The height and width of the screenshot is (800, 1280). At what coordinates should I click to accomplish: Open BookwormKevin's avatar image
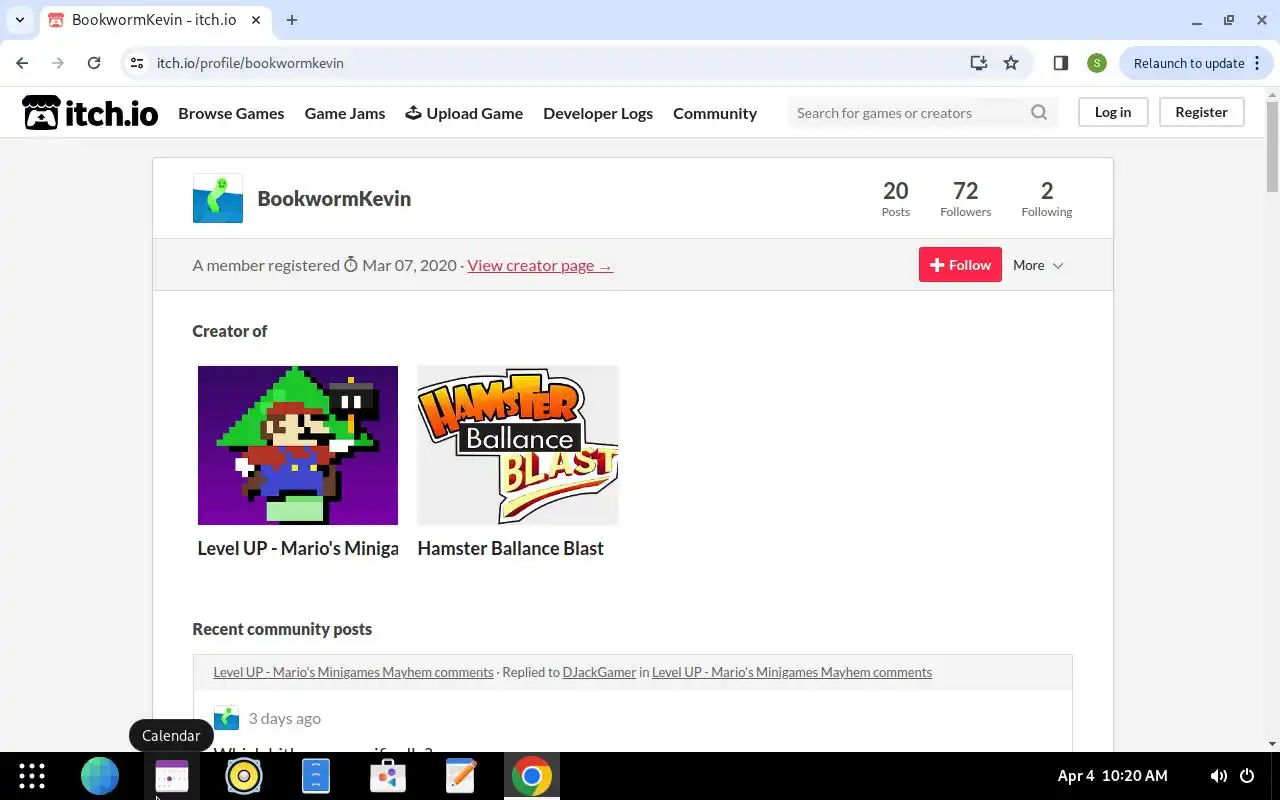[218, 198]
